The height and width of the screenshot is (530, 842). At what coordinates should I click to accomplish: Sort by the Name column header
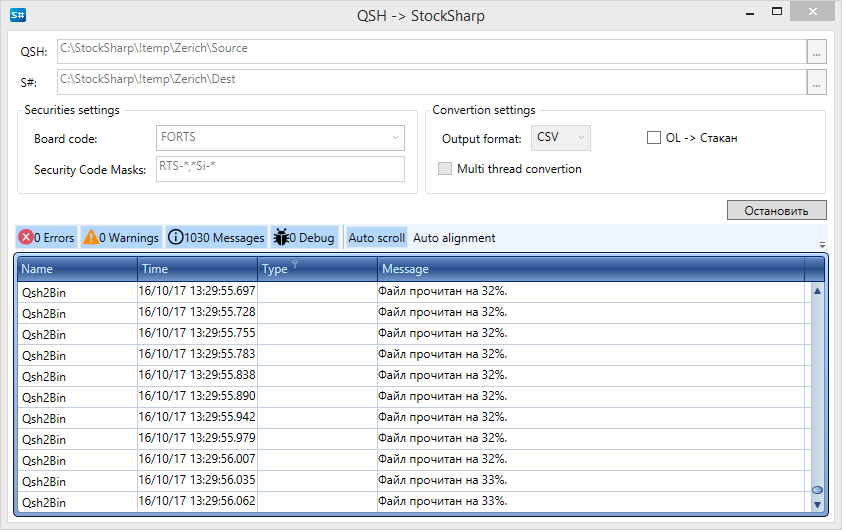(77, 269)
